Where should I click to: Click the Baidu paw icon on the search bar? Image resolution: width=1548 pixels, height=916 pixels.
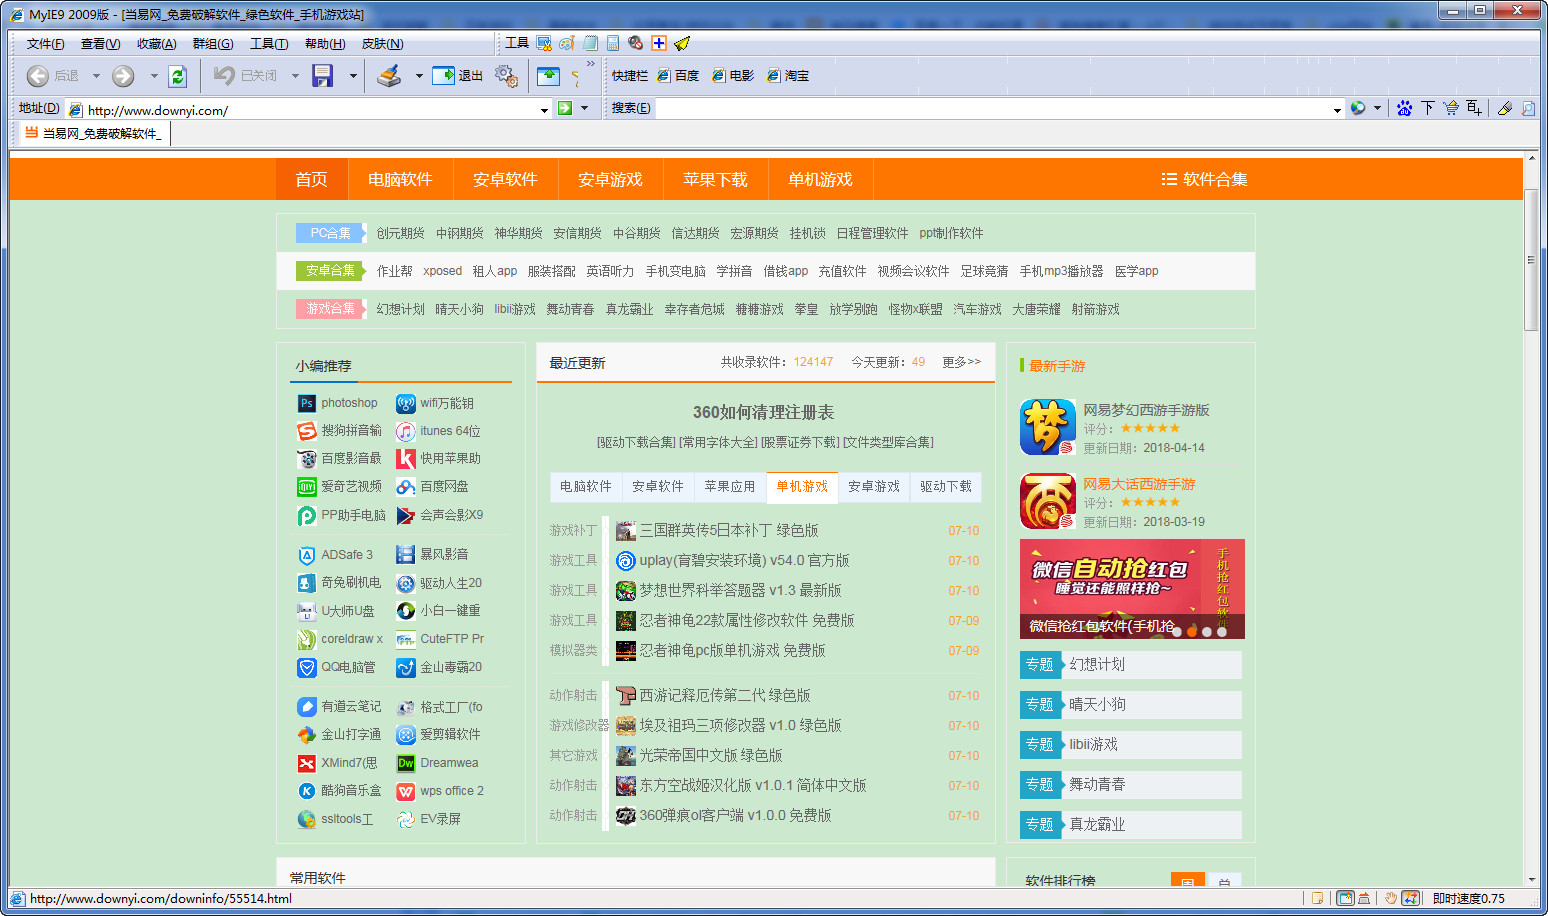[x=1403, y=107]
